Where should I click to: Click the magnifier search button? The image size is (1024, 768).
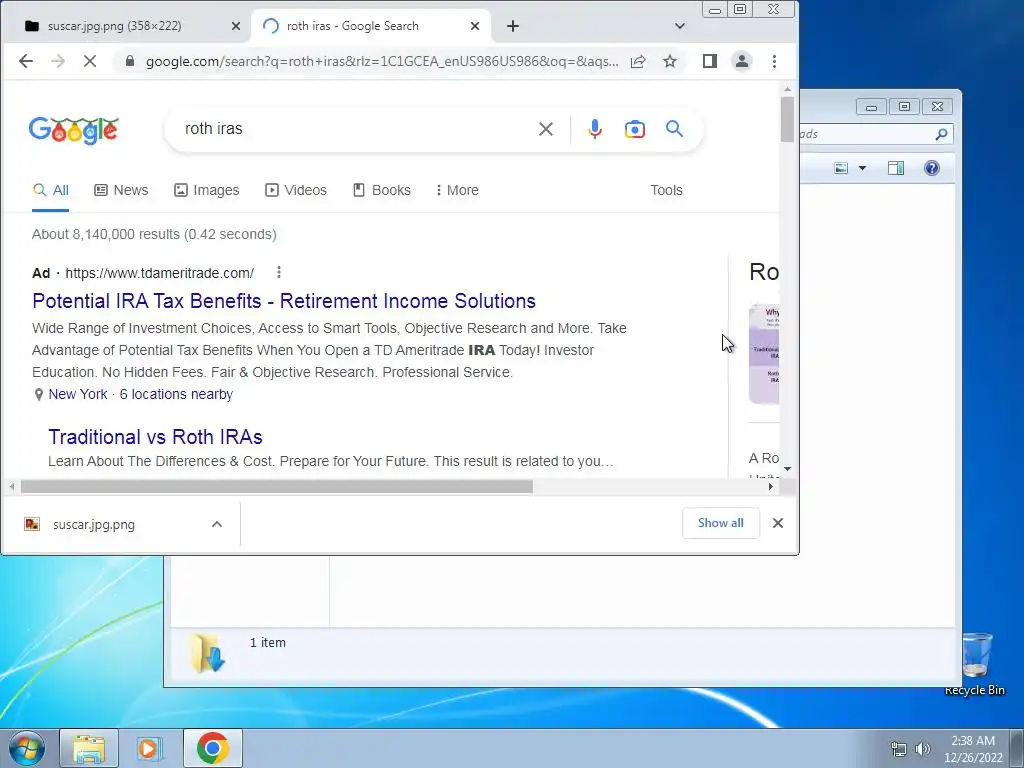pyautogui.click(x=675, y=129)
